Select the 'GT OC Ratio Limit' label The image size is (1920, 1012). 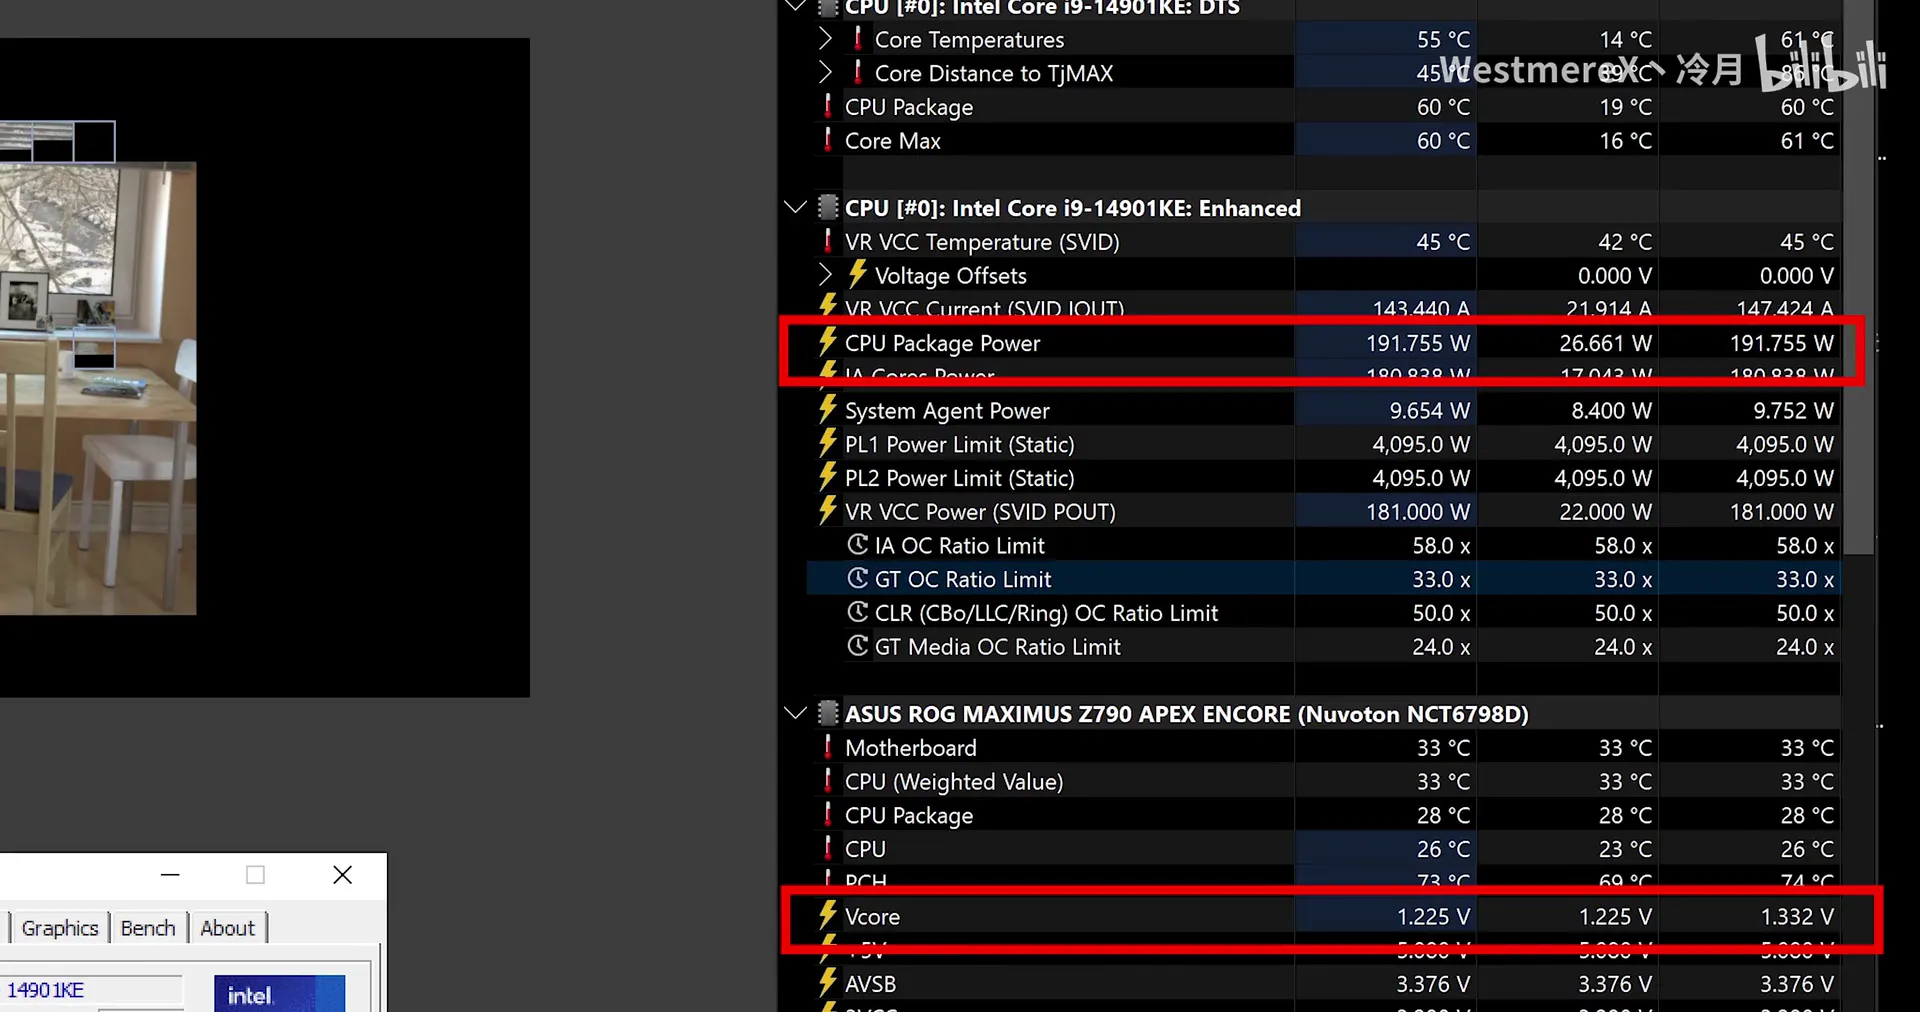pyautogui.click(x=963, y=579)
